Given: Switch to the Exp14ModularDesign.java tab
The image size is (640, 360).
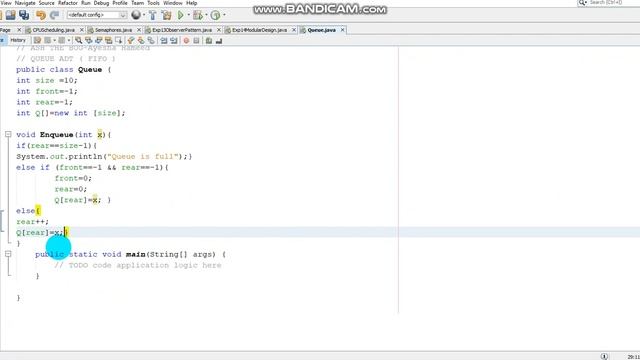Looking at the screenshot, I should coord(259,30).
